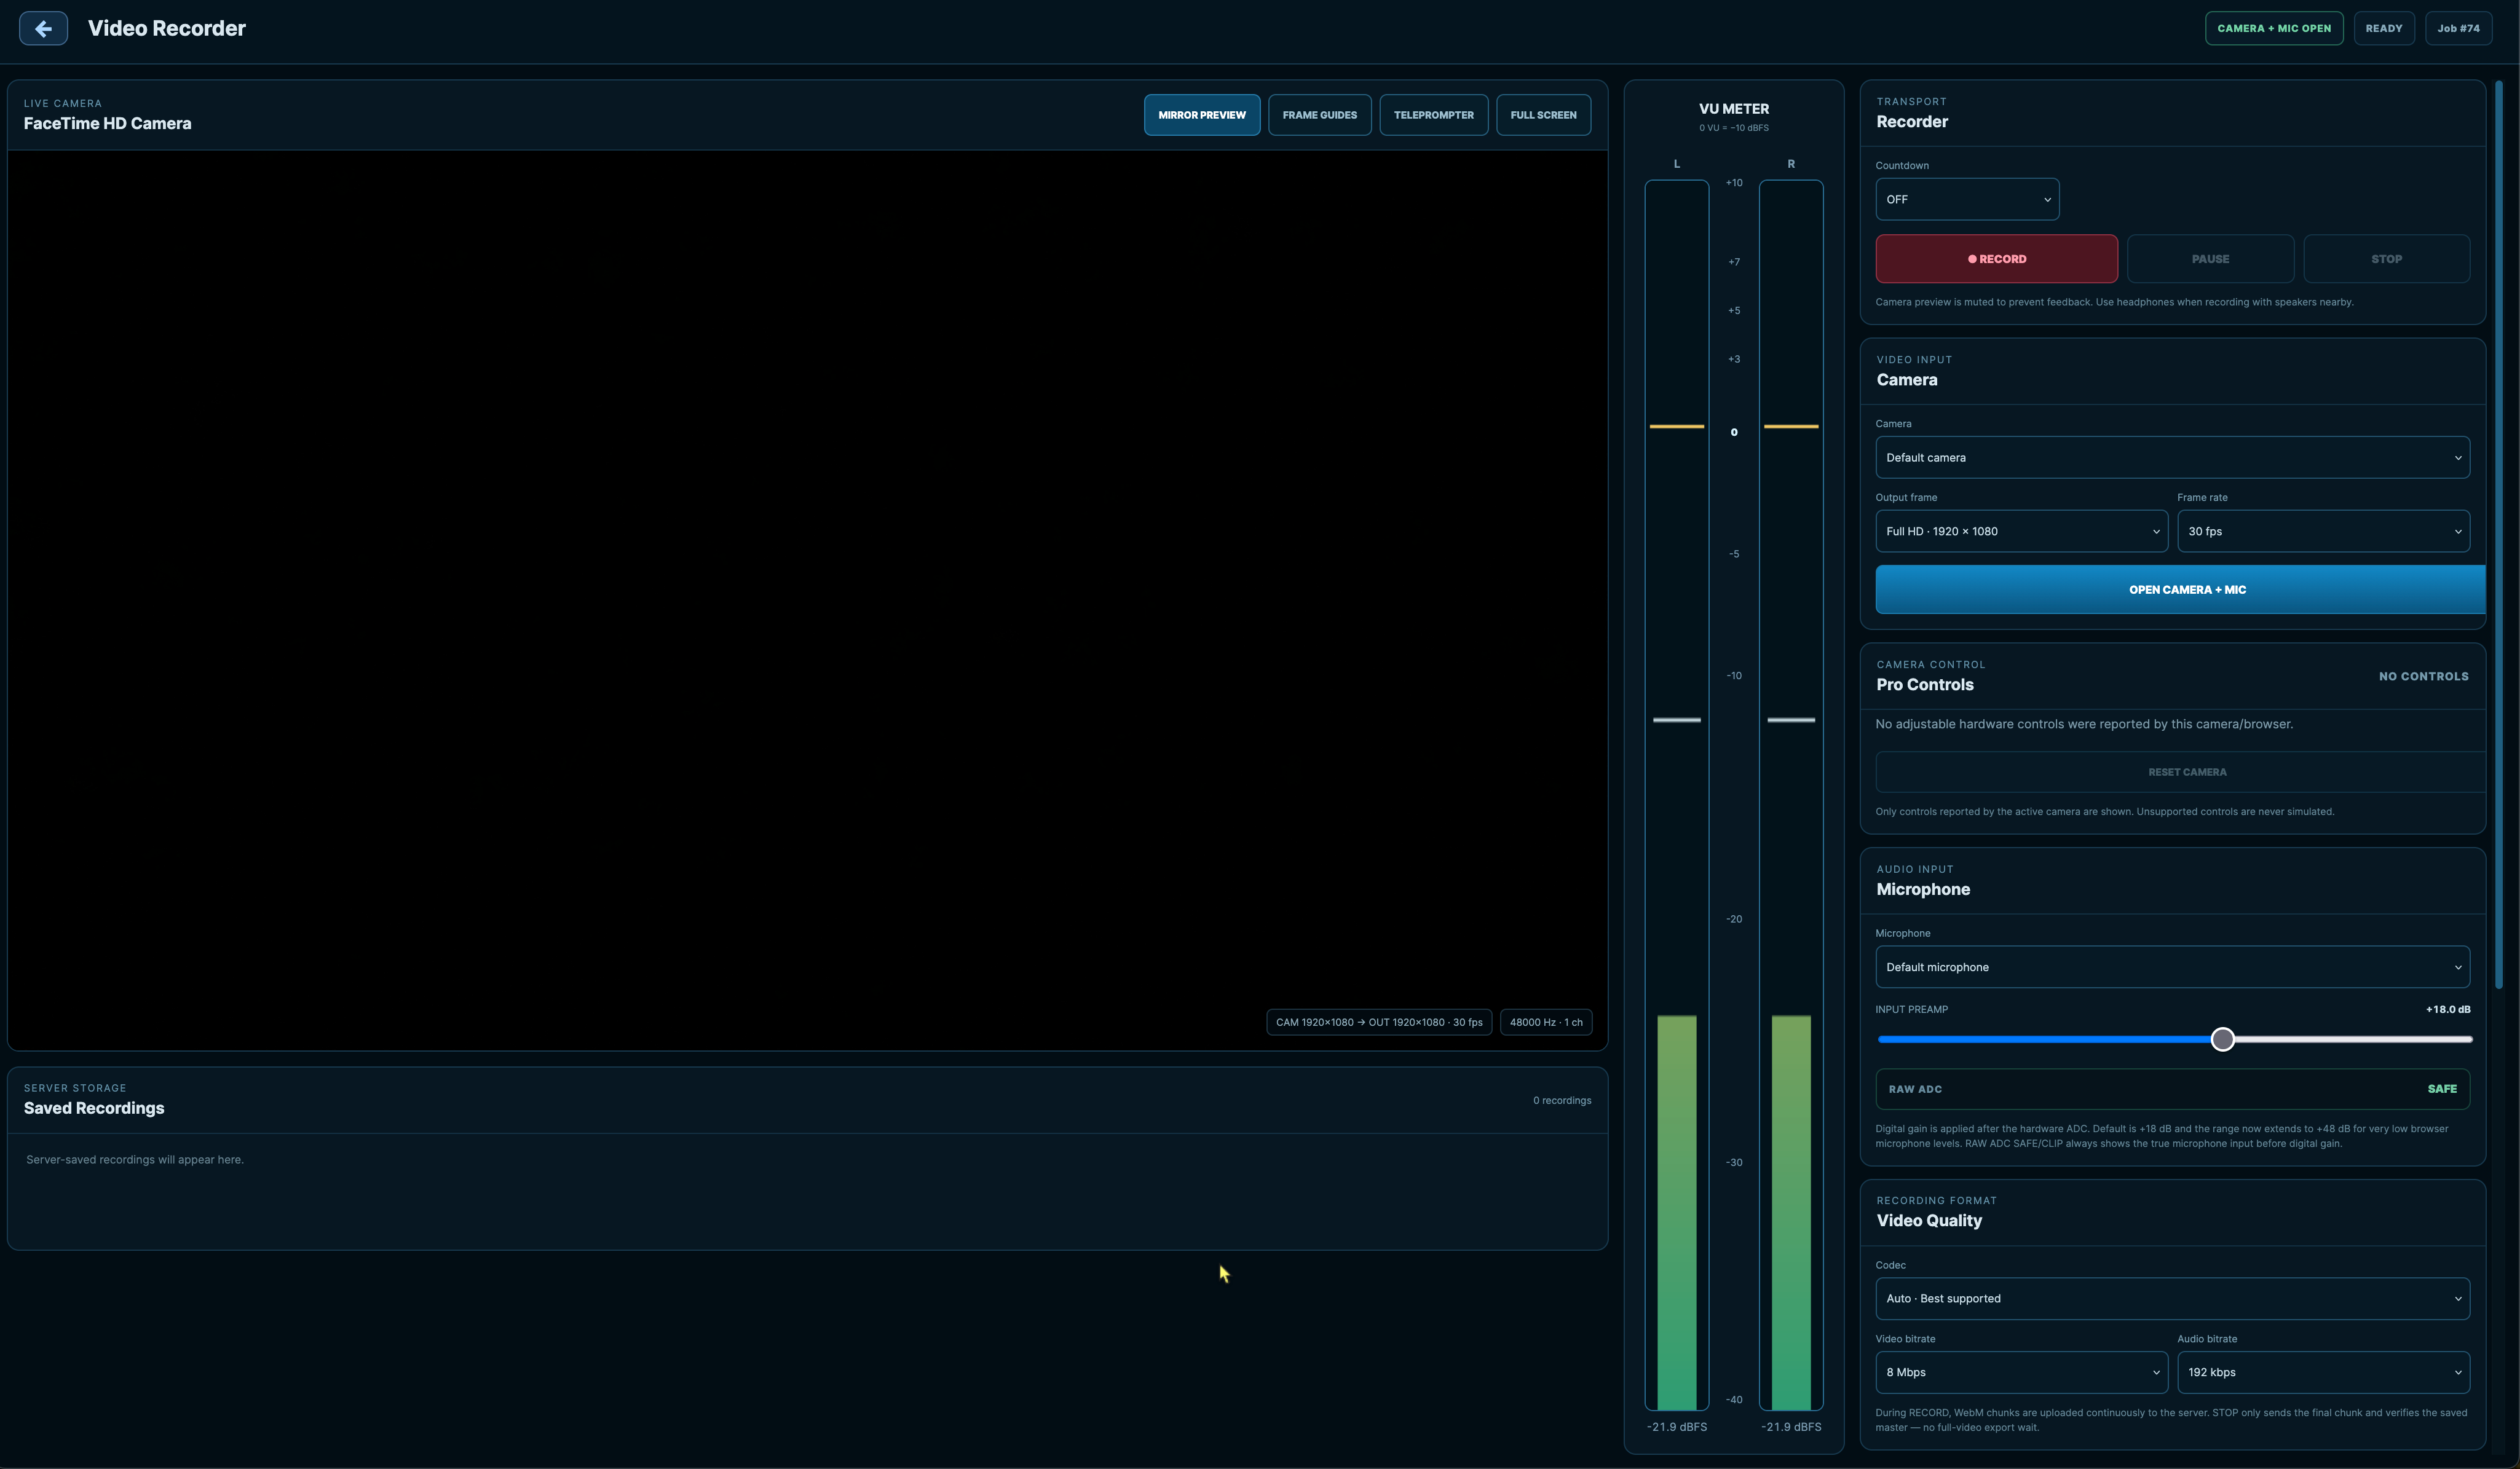Click the right panel vertical scrollbar

pos(2498,535)
